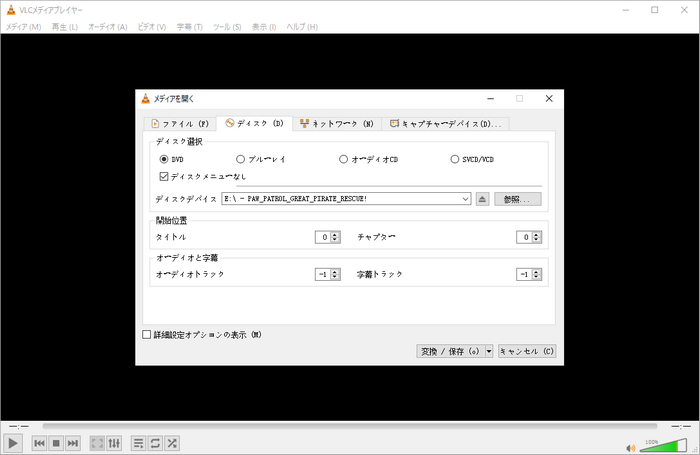Open the extended settings equalizer icon

coord(114,443)
